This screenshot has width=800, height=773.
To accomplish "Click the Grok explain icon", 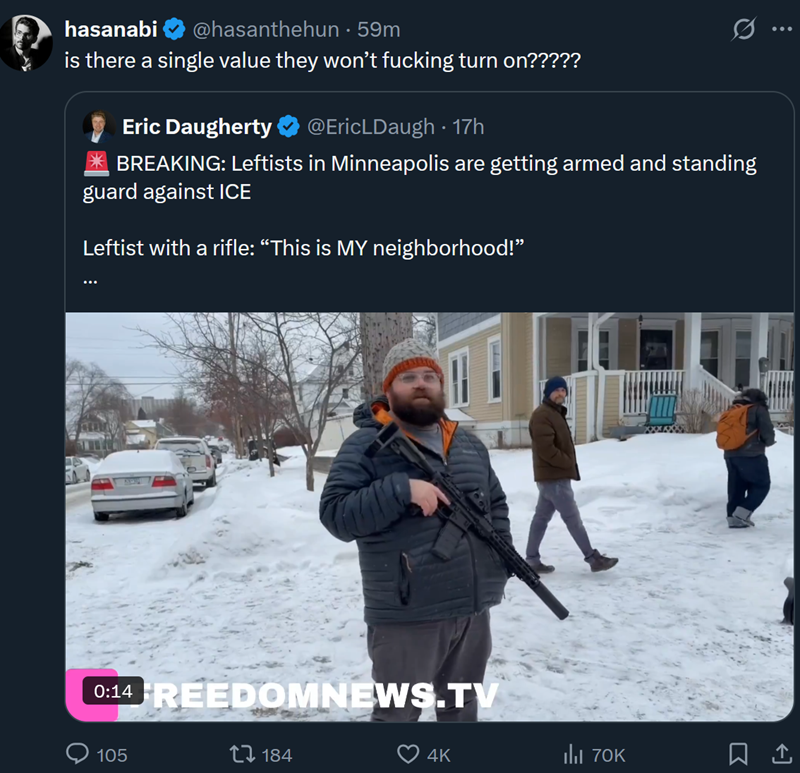I will (x=743, y=29).
